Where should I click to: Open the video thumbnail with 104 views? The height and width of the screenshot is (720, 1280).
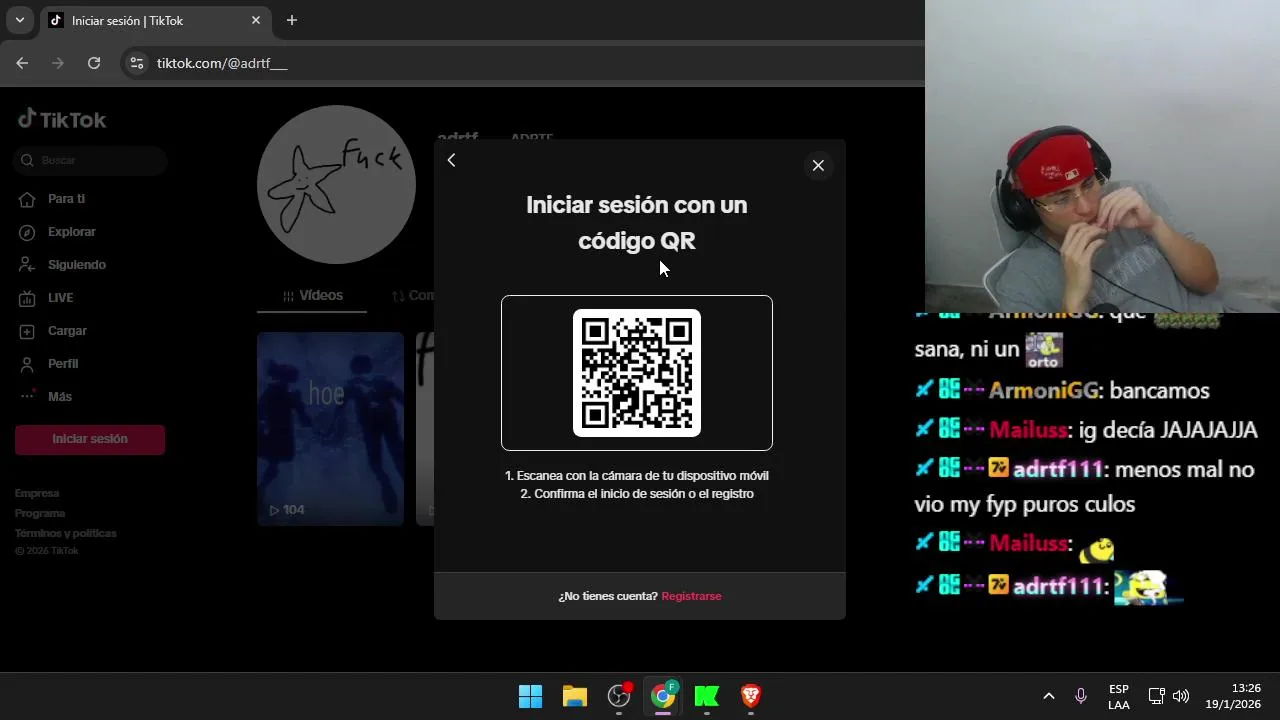[x=330, y=429]
